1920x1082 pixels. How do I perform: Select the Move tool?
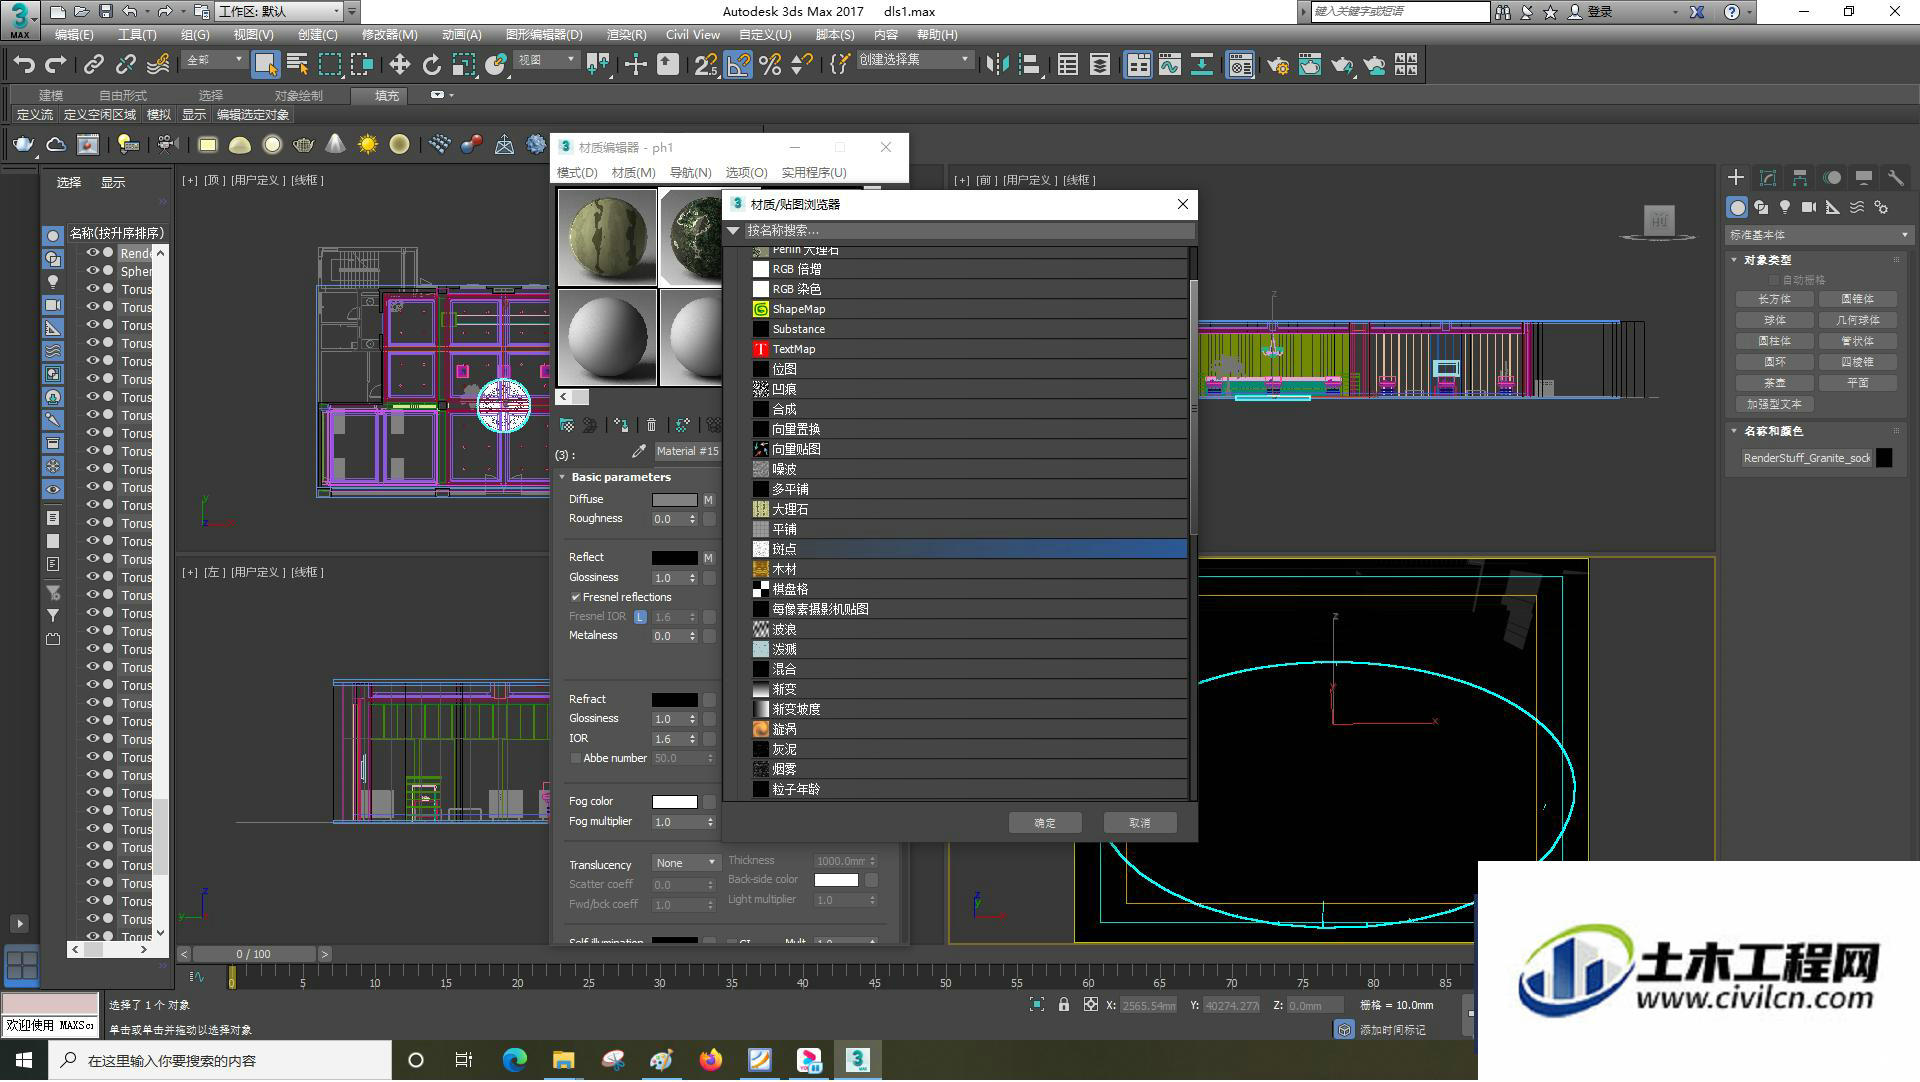click(x=399, y=65)
